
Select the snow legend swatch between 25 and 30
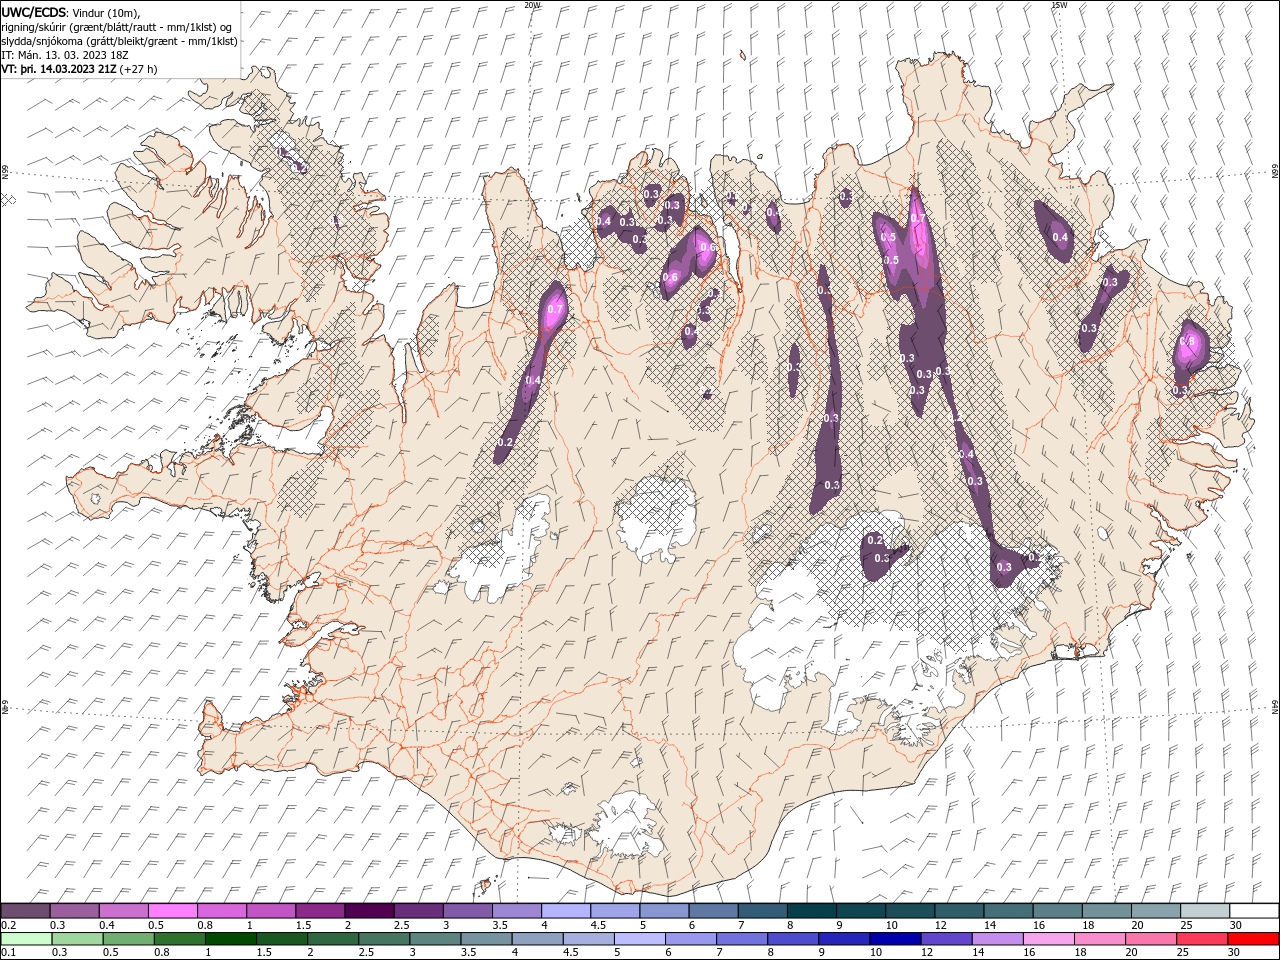[x=1204, y=911]
